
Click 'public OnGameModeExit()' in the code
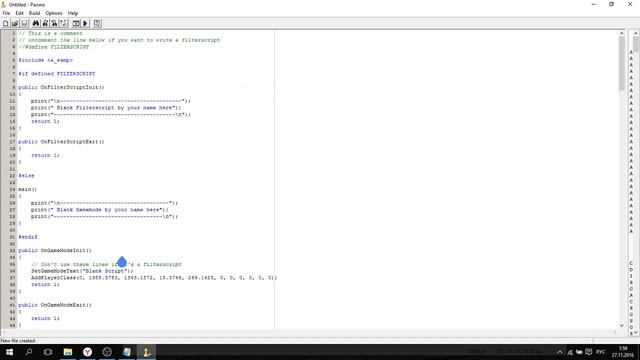[x=55, y=305]
